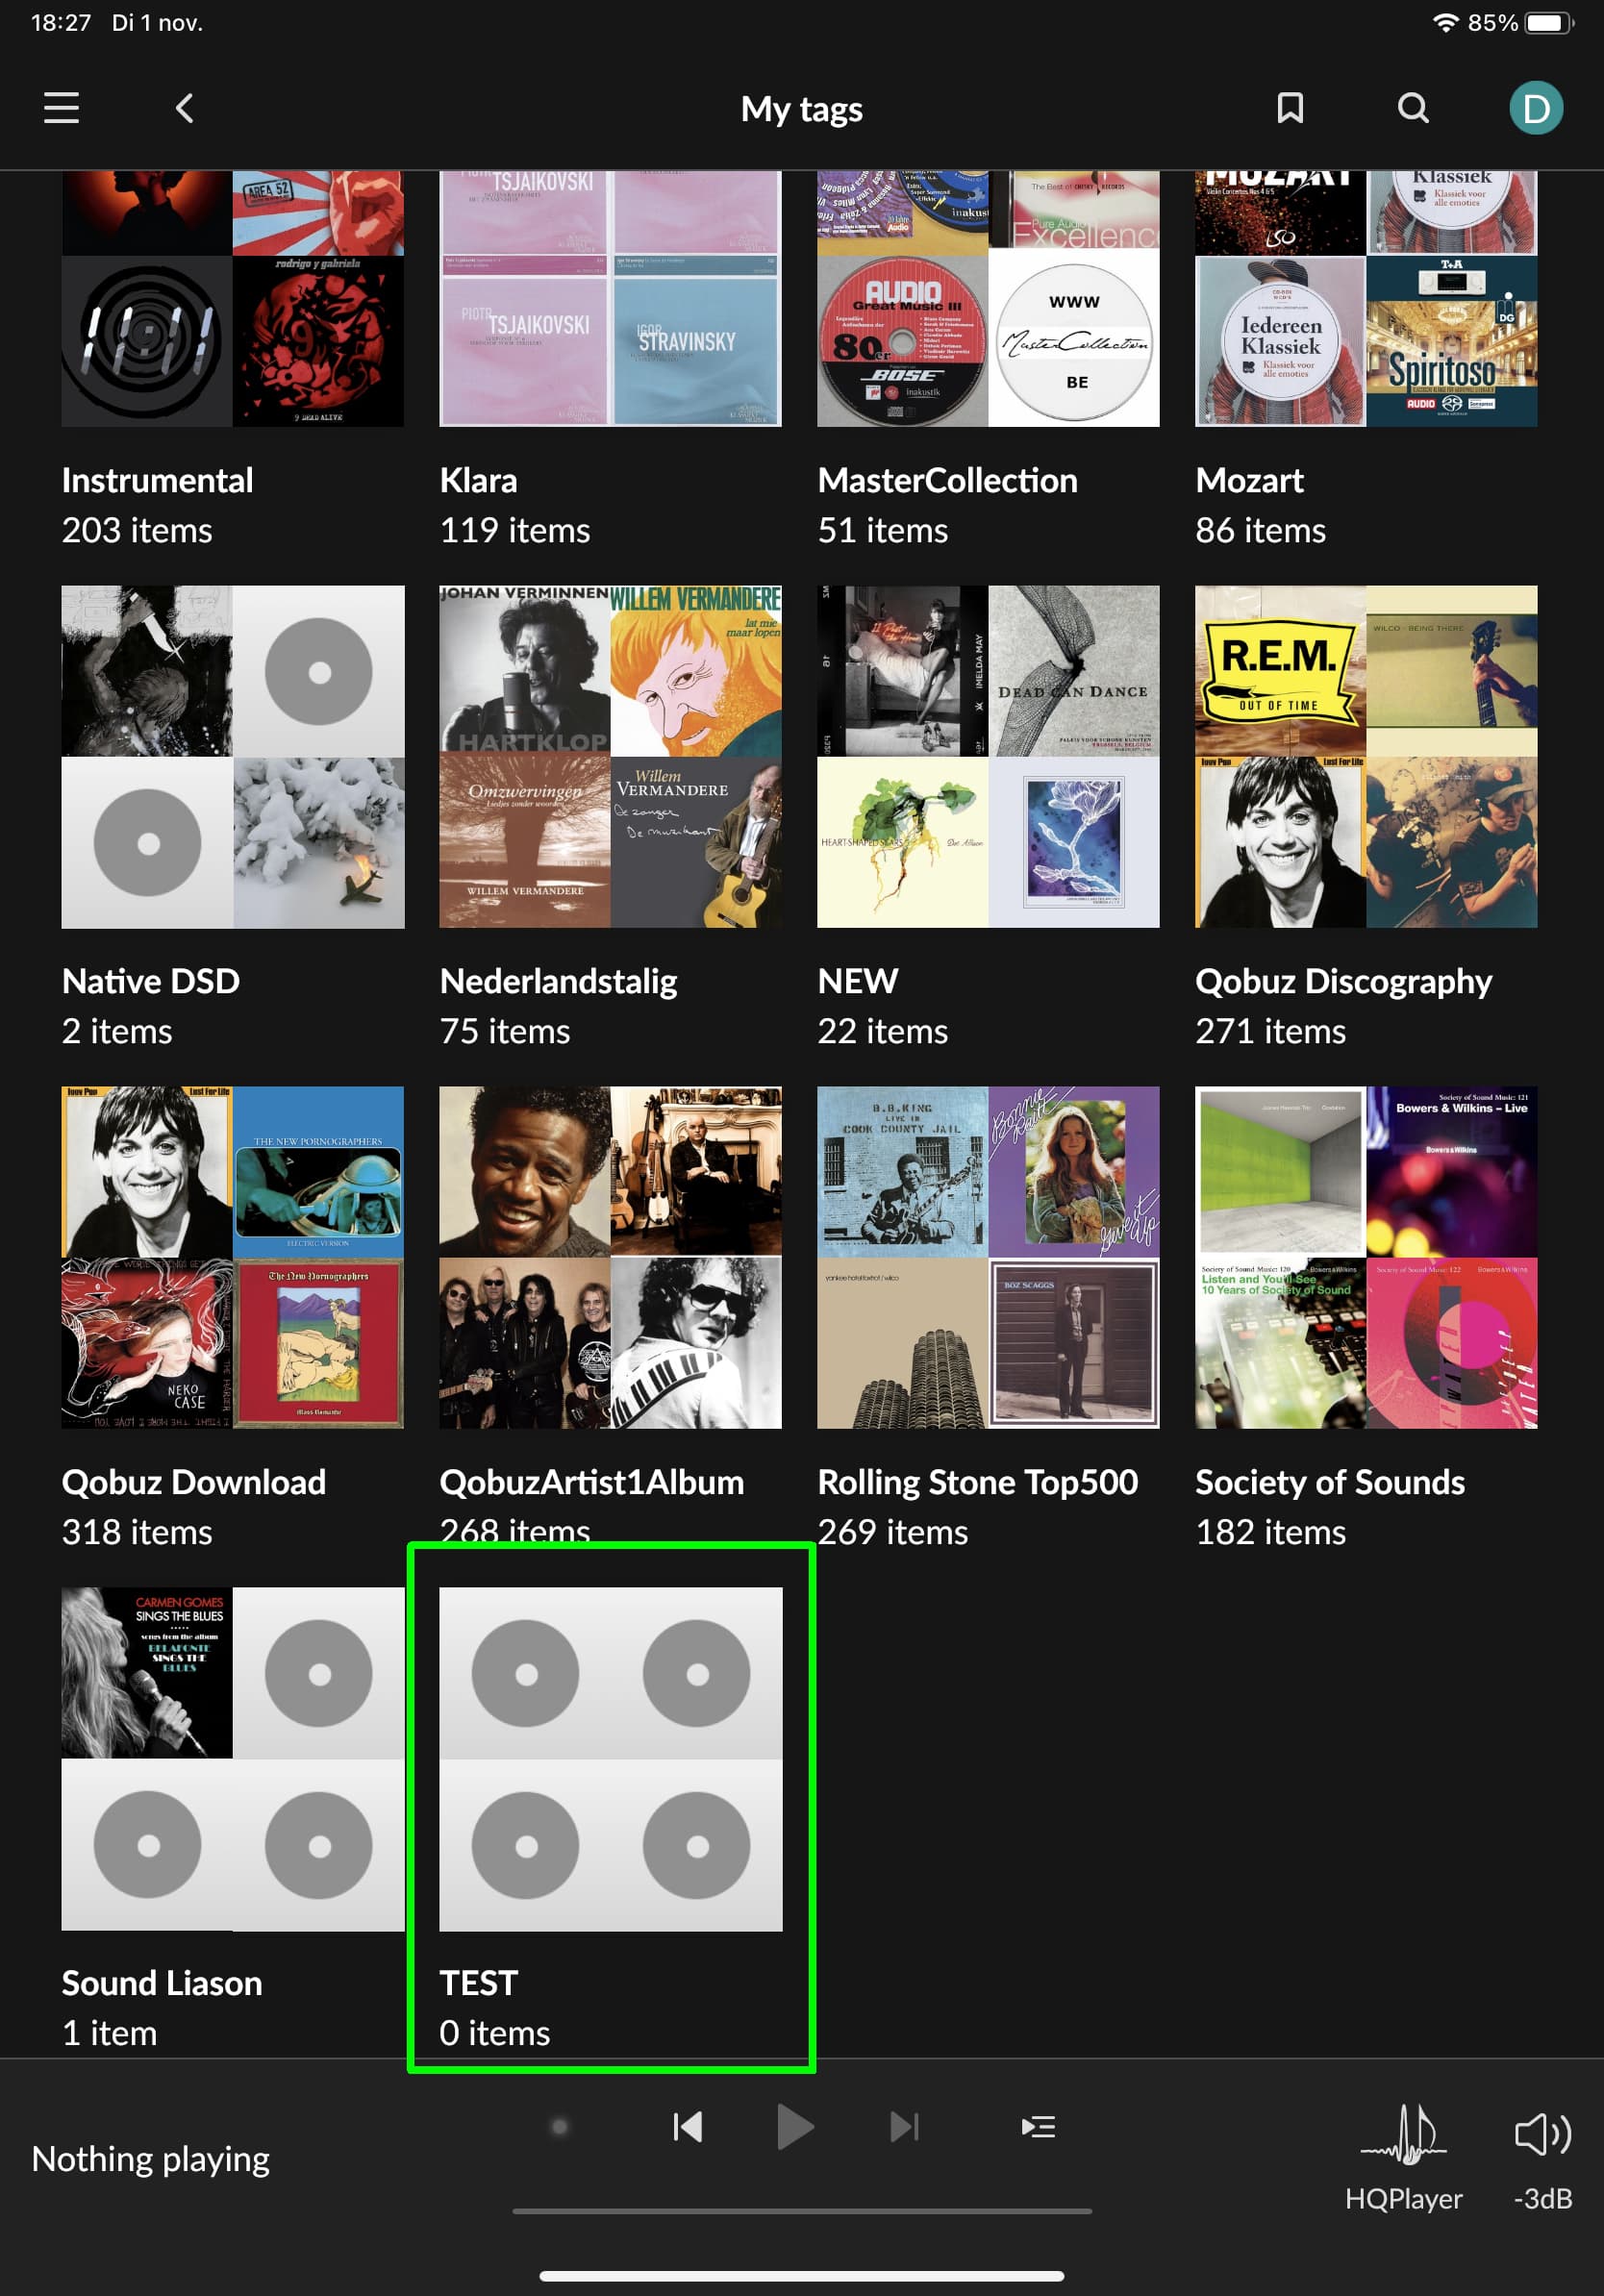Open the profile avatar labeled D

click(1535, 108)
